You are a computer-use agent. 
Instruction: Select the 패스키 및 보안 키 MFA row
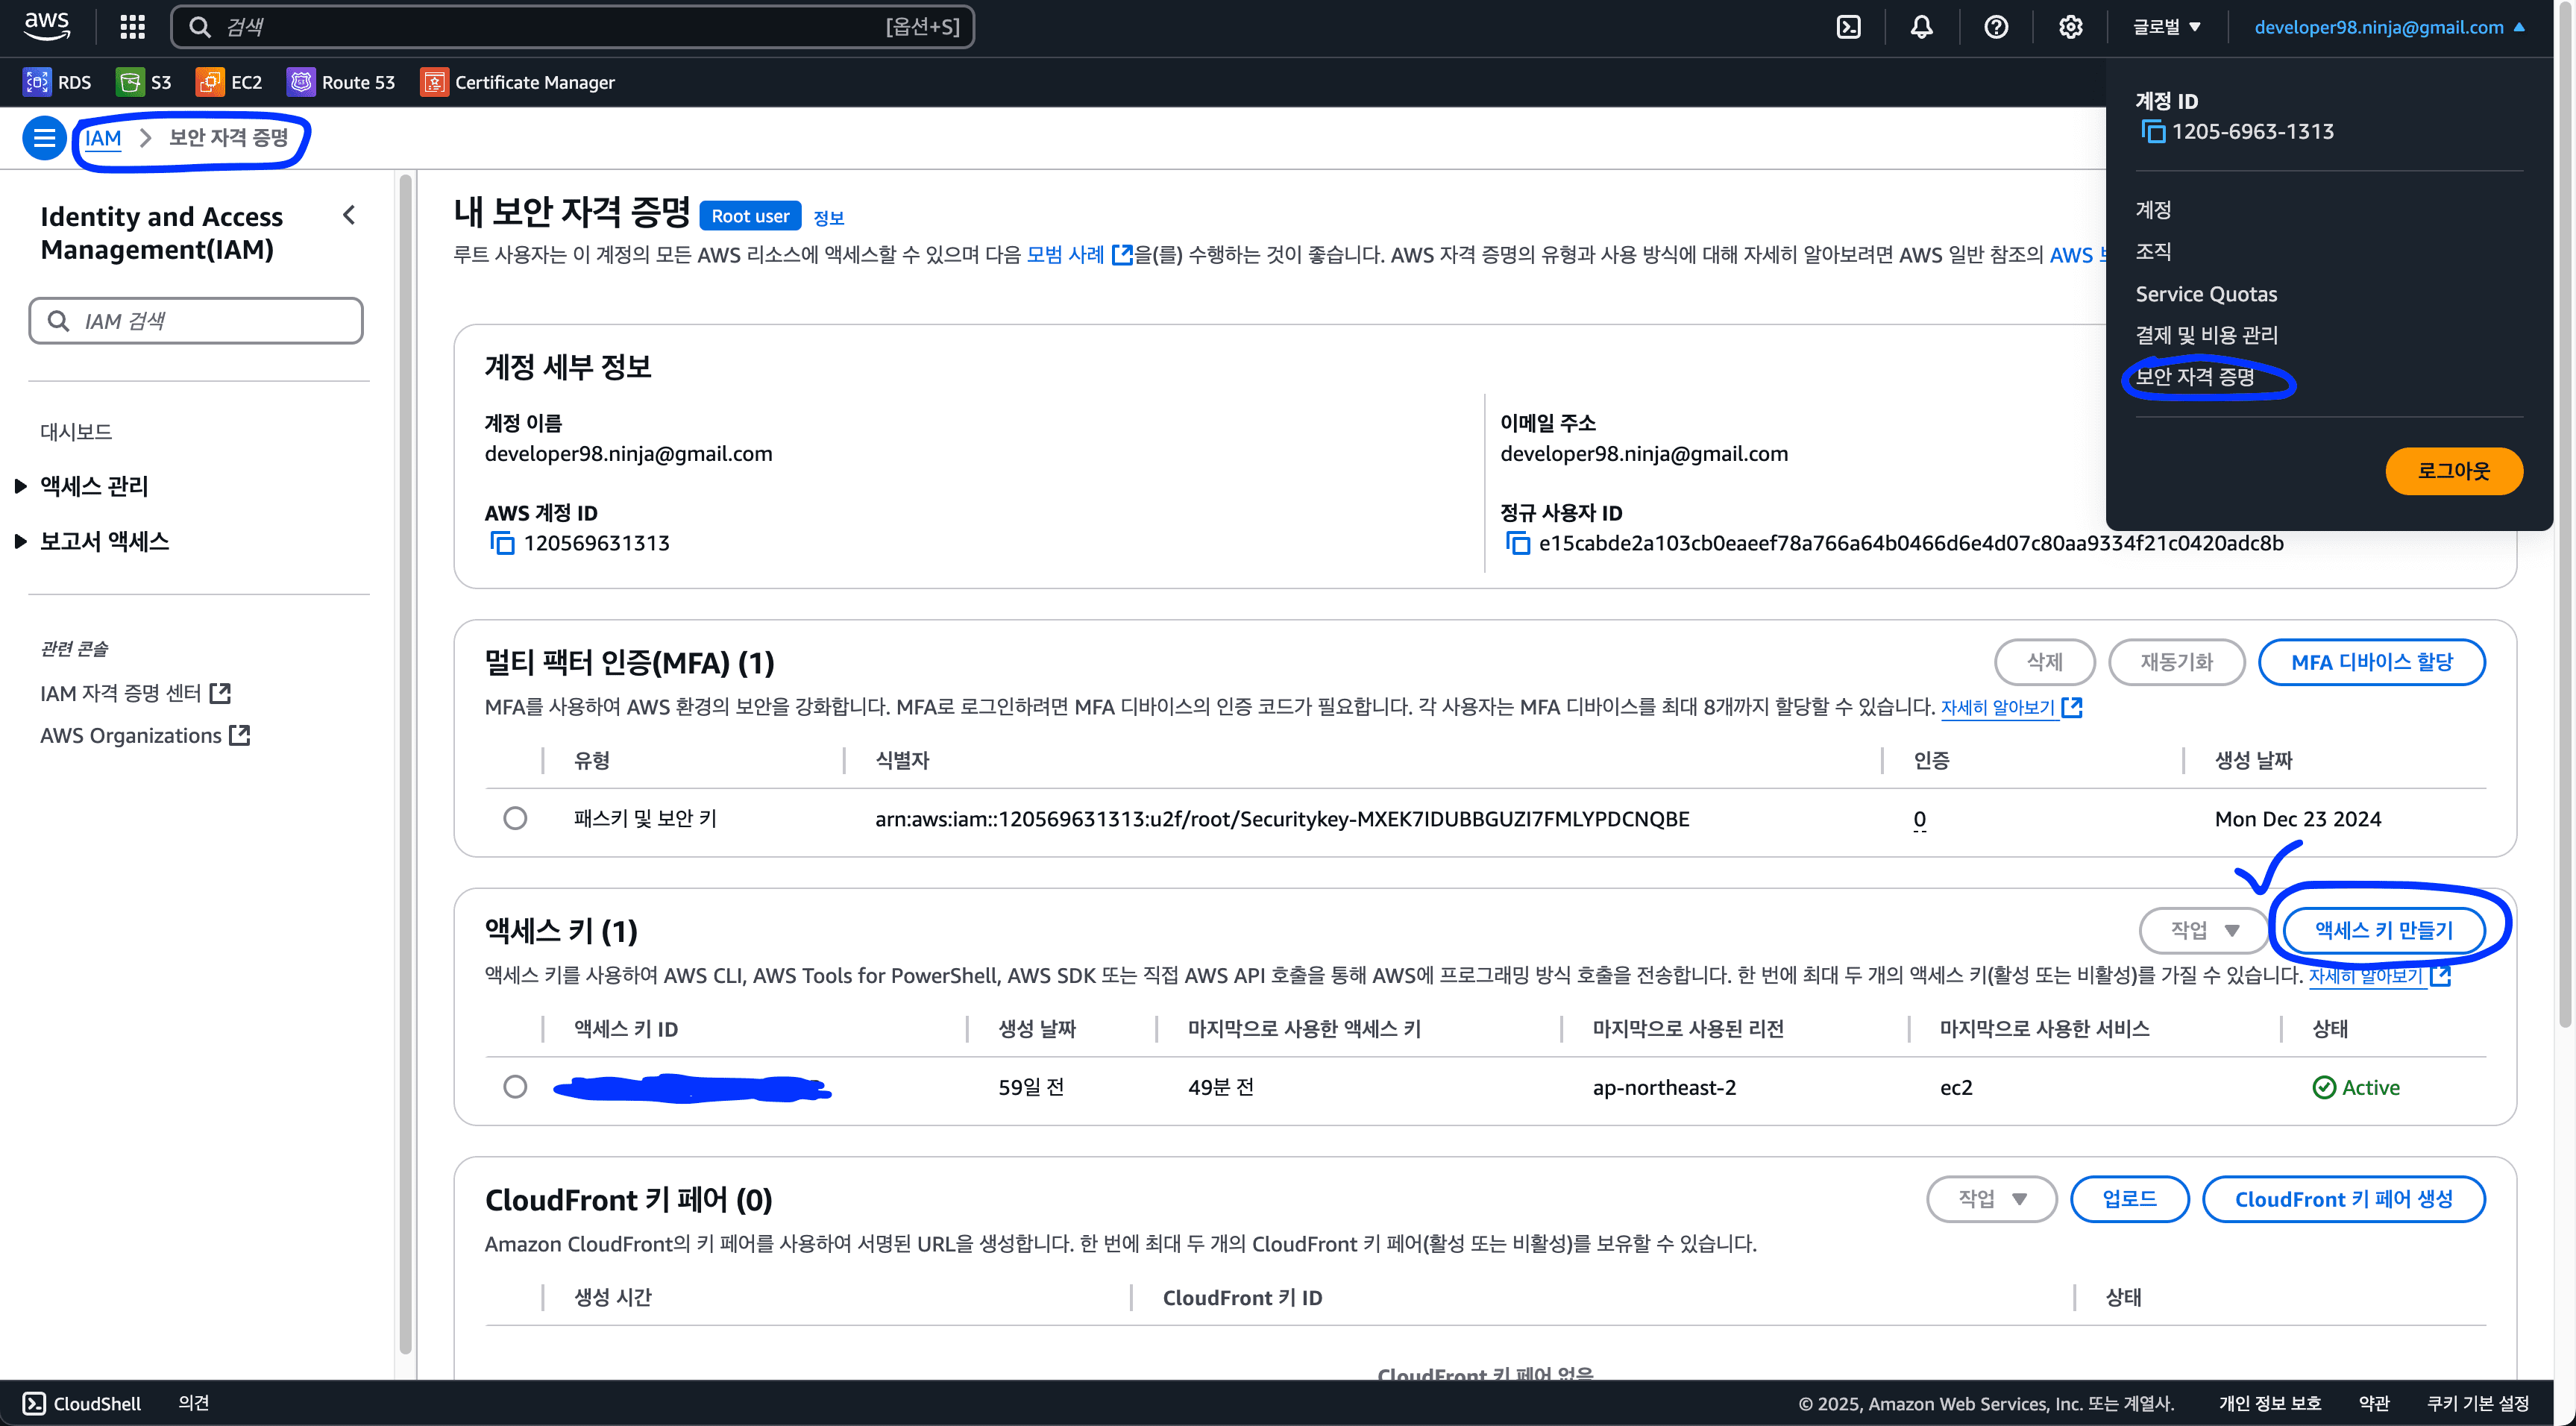point(515,818)
